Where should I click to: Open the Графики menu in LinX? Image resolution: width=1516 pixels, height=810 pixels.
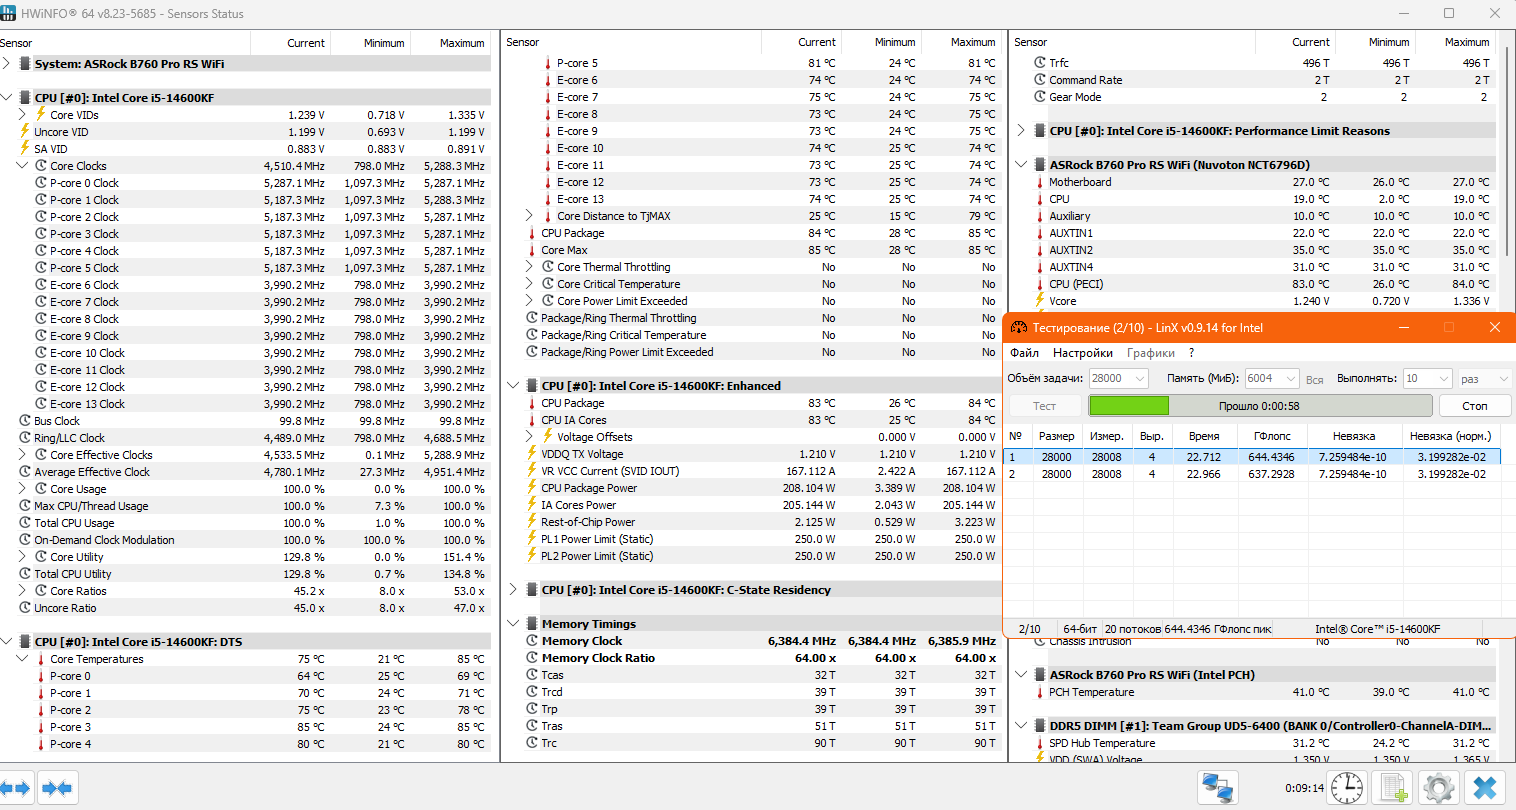1151,353
